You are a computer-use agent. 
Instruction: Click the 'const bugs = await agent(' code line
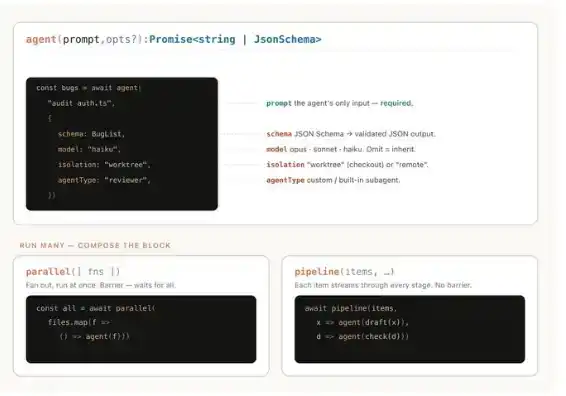[89, 88]
